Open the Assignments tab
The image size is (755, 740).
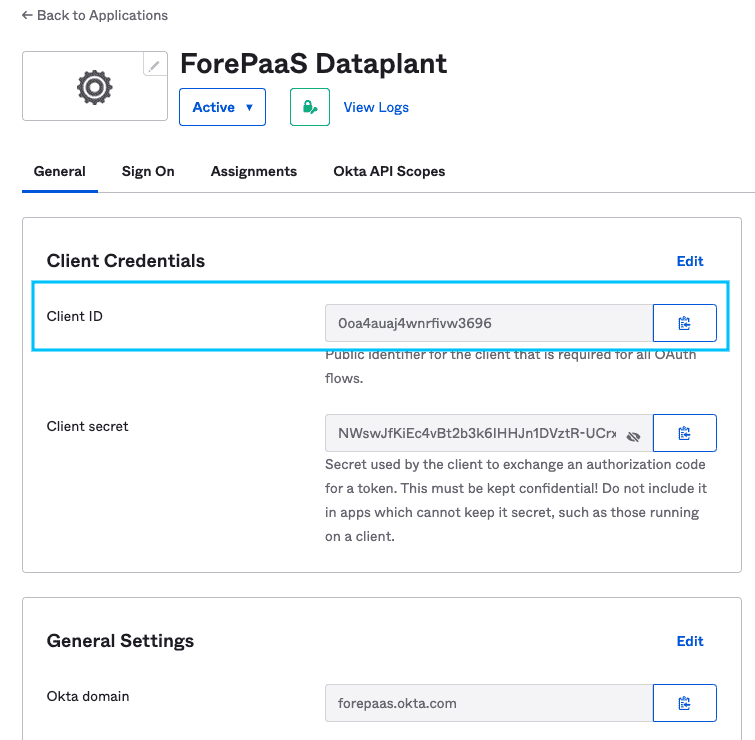tap(254, 171)
